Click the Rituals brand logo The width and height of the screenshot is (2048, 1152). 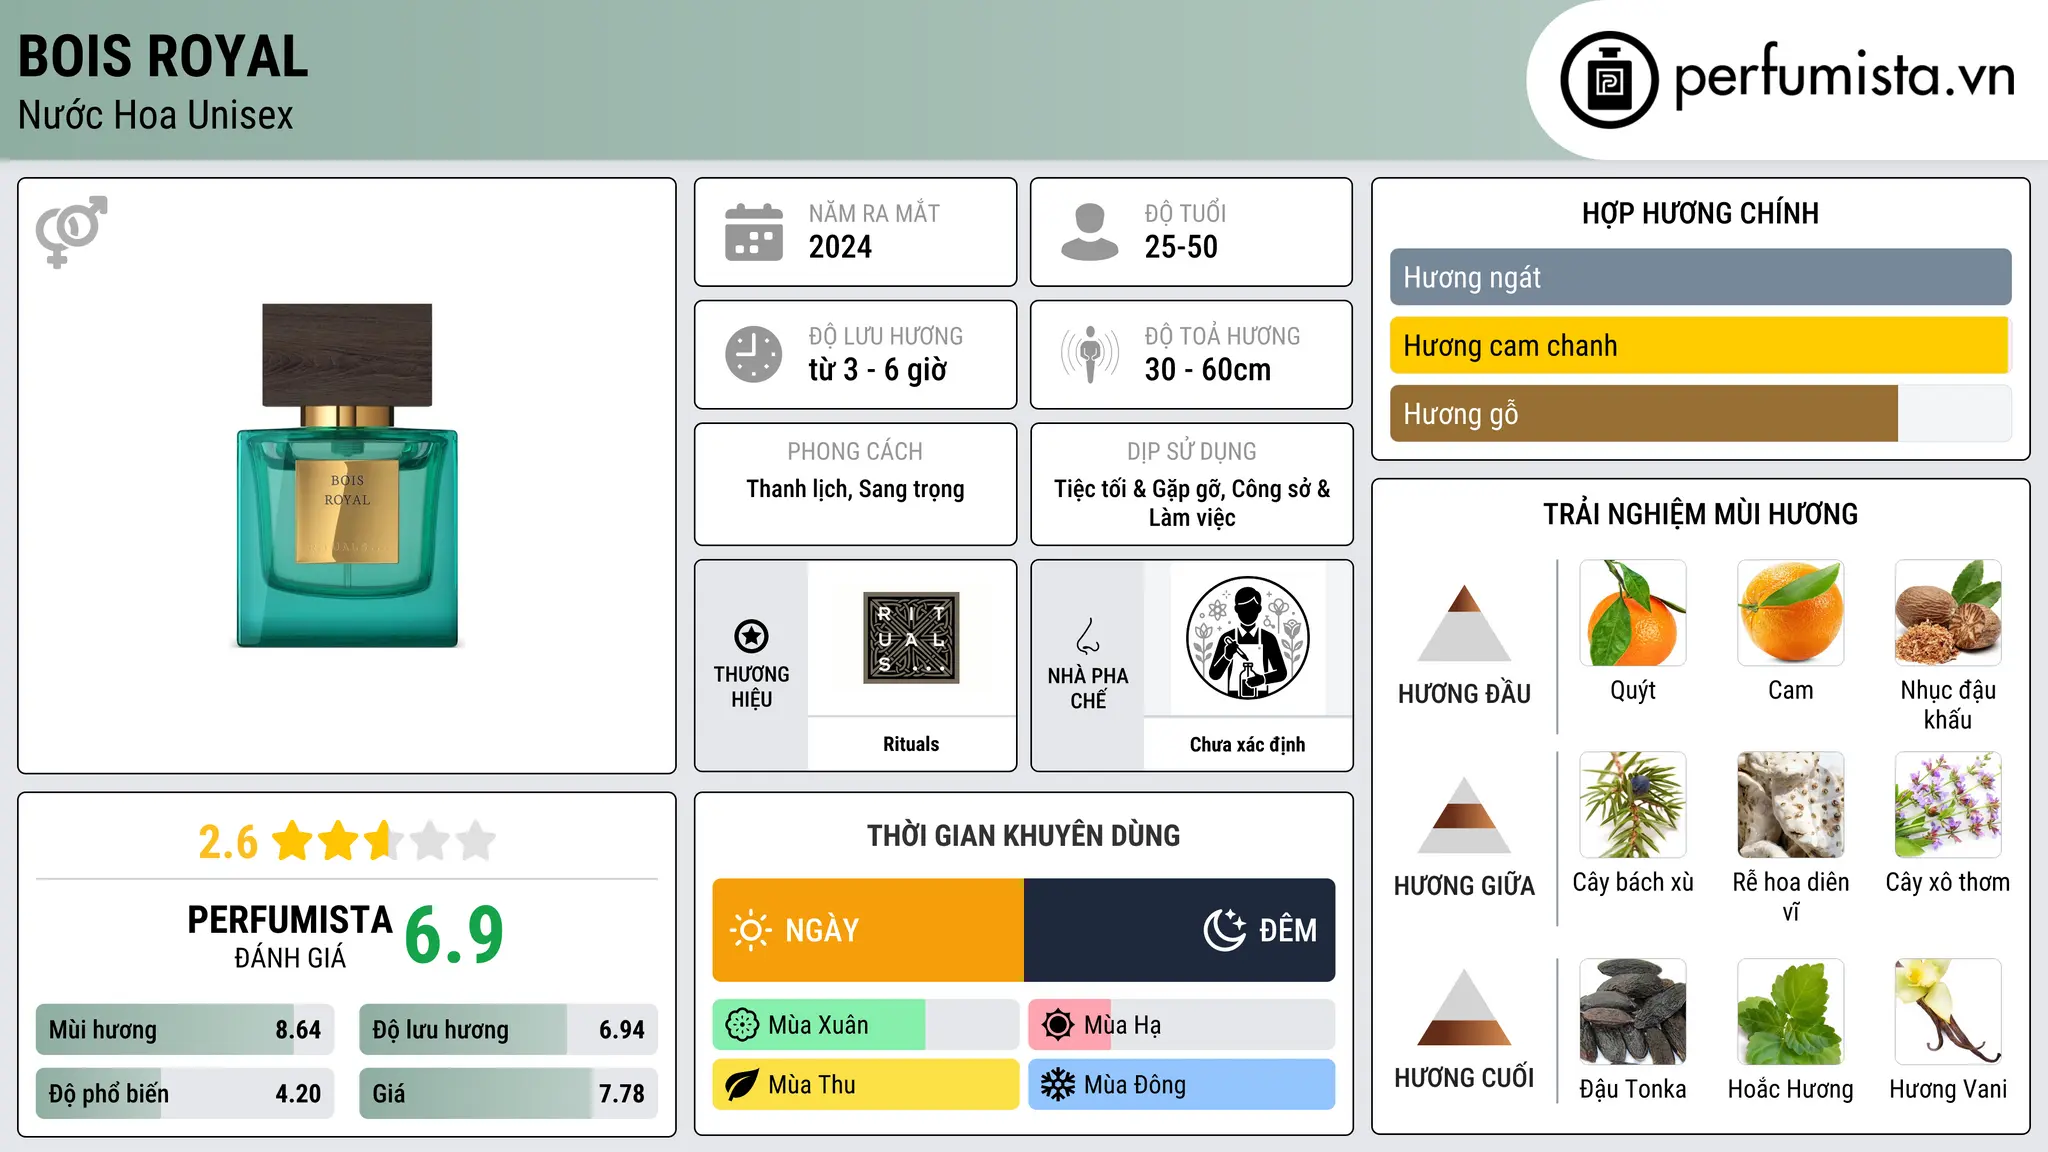911,638
